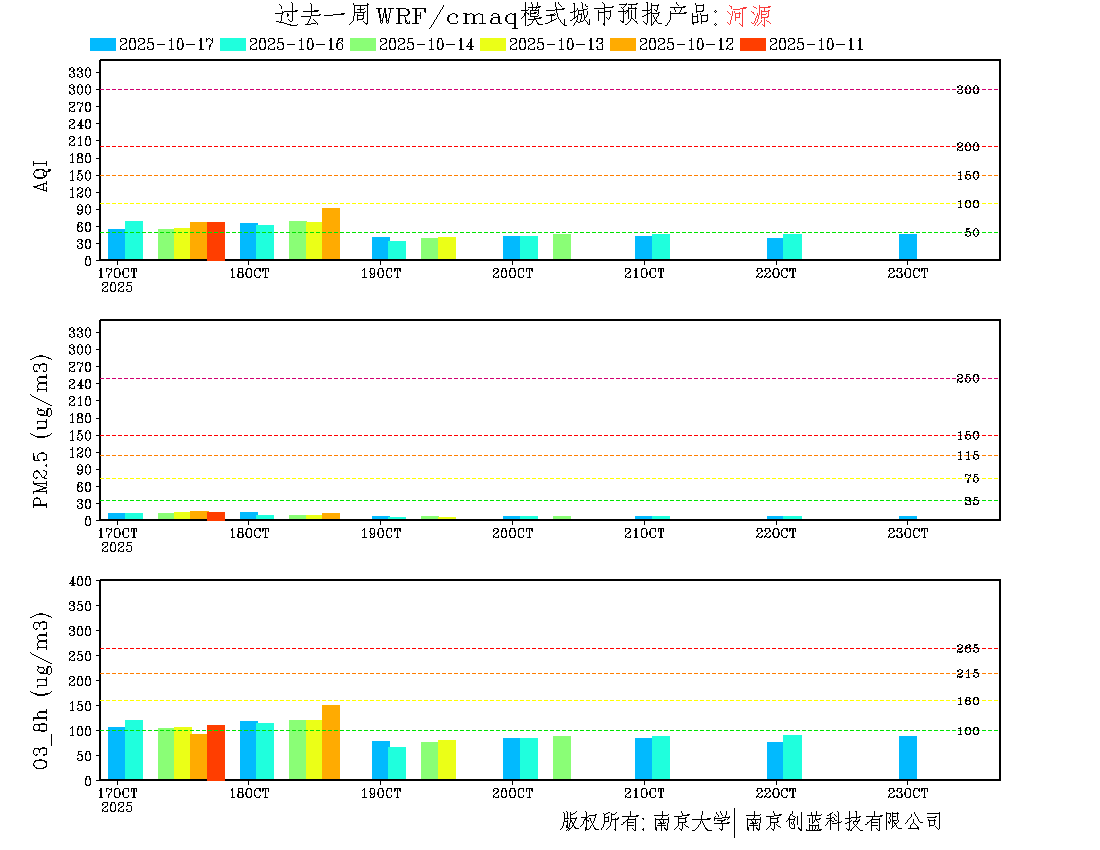
Task: Click the red city name 河源 in title
Action: tap(749, 17)
